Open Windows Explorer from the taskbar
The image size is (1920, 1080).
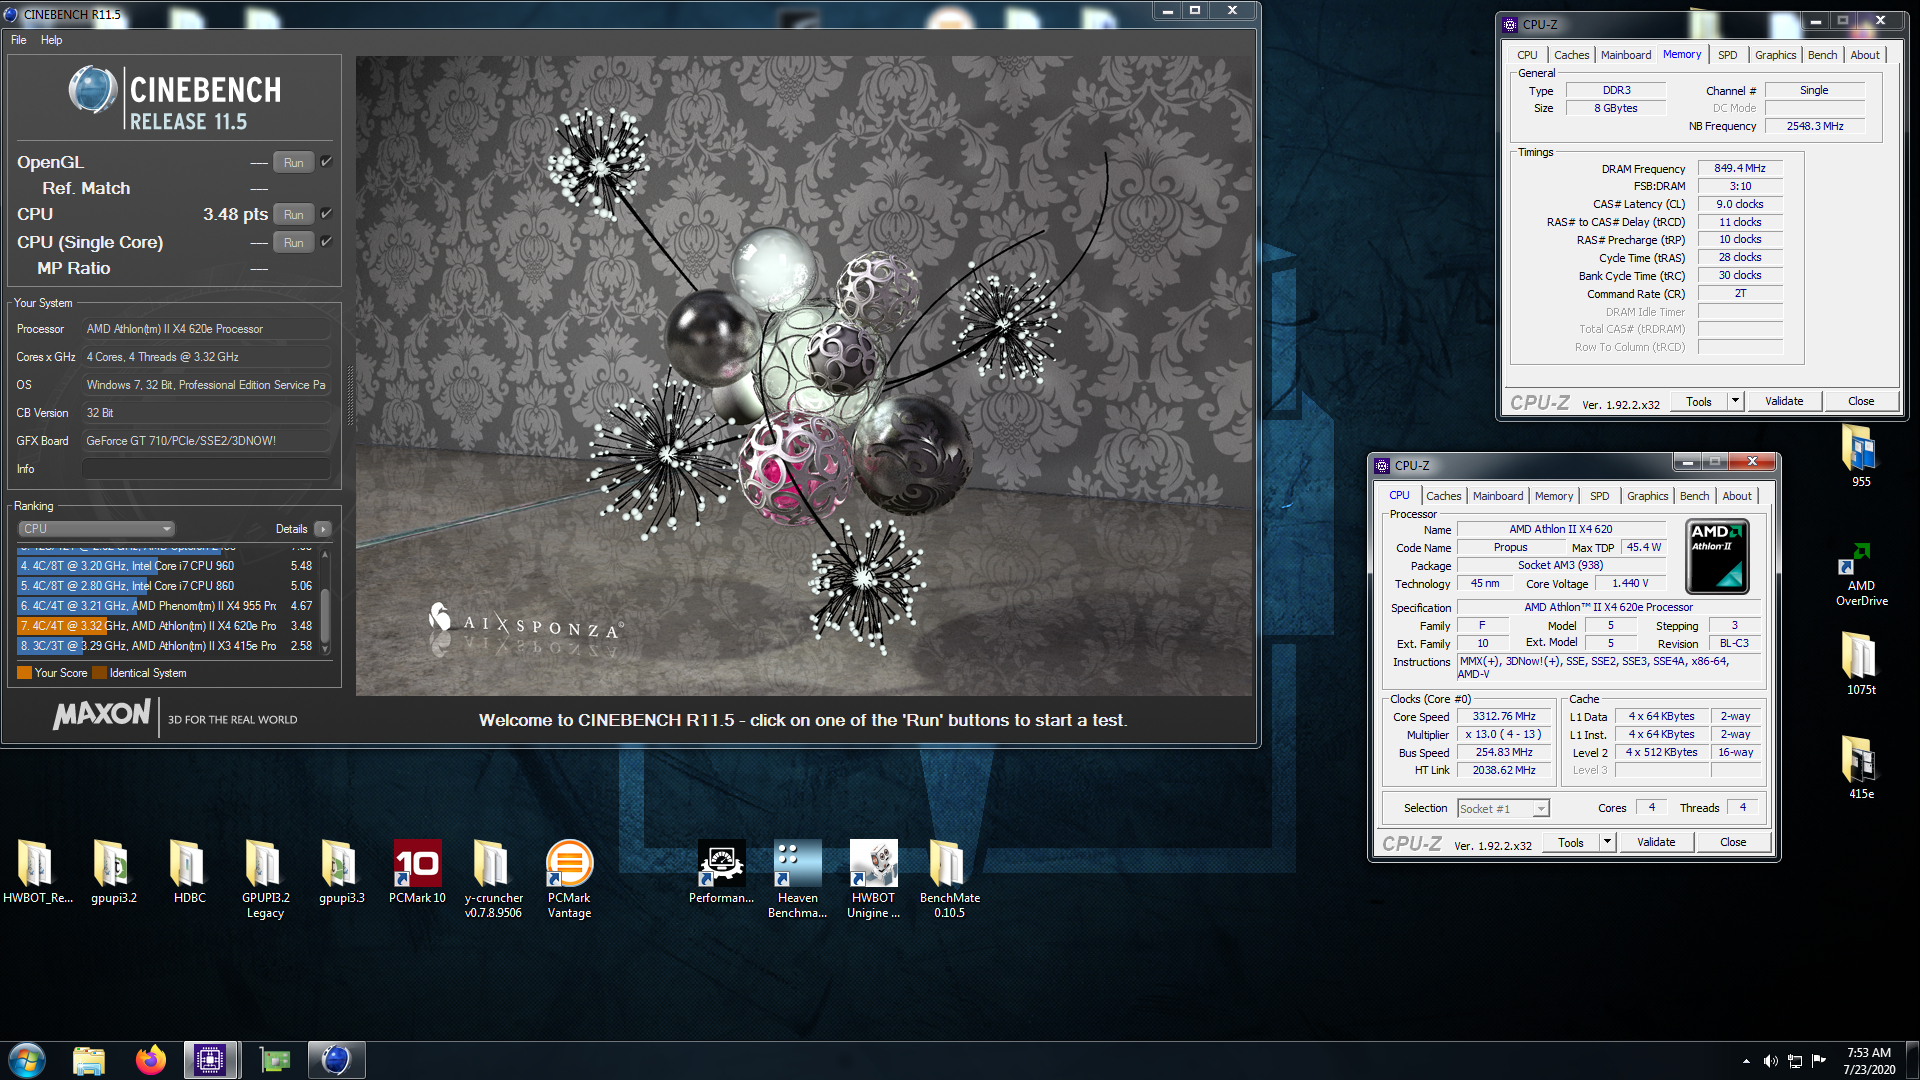tap(89, 1060)
